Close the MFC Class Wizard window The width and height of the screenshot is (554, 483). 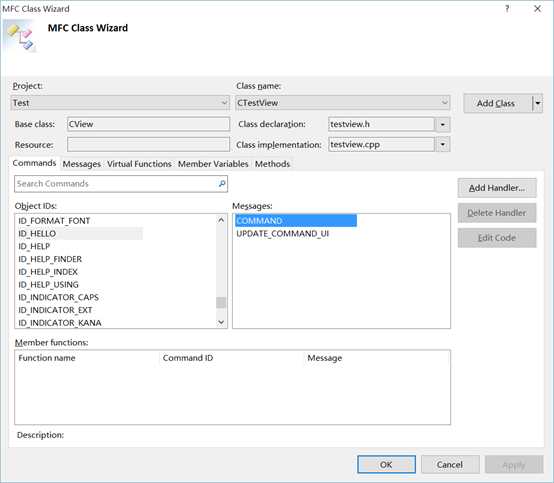pos(537,8)
